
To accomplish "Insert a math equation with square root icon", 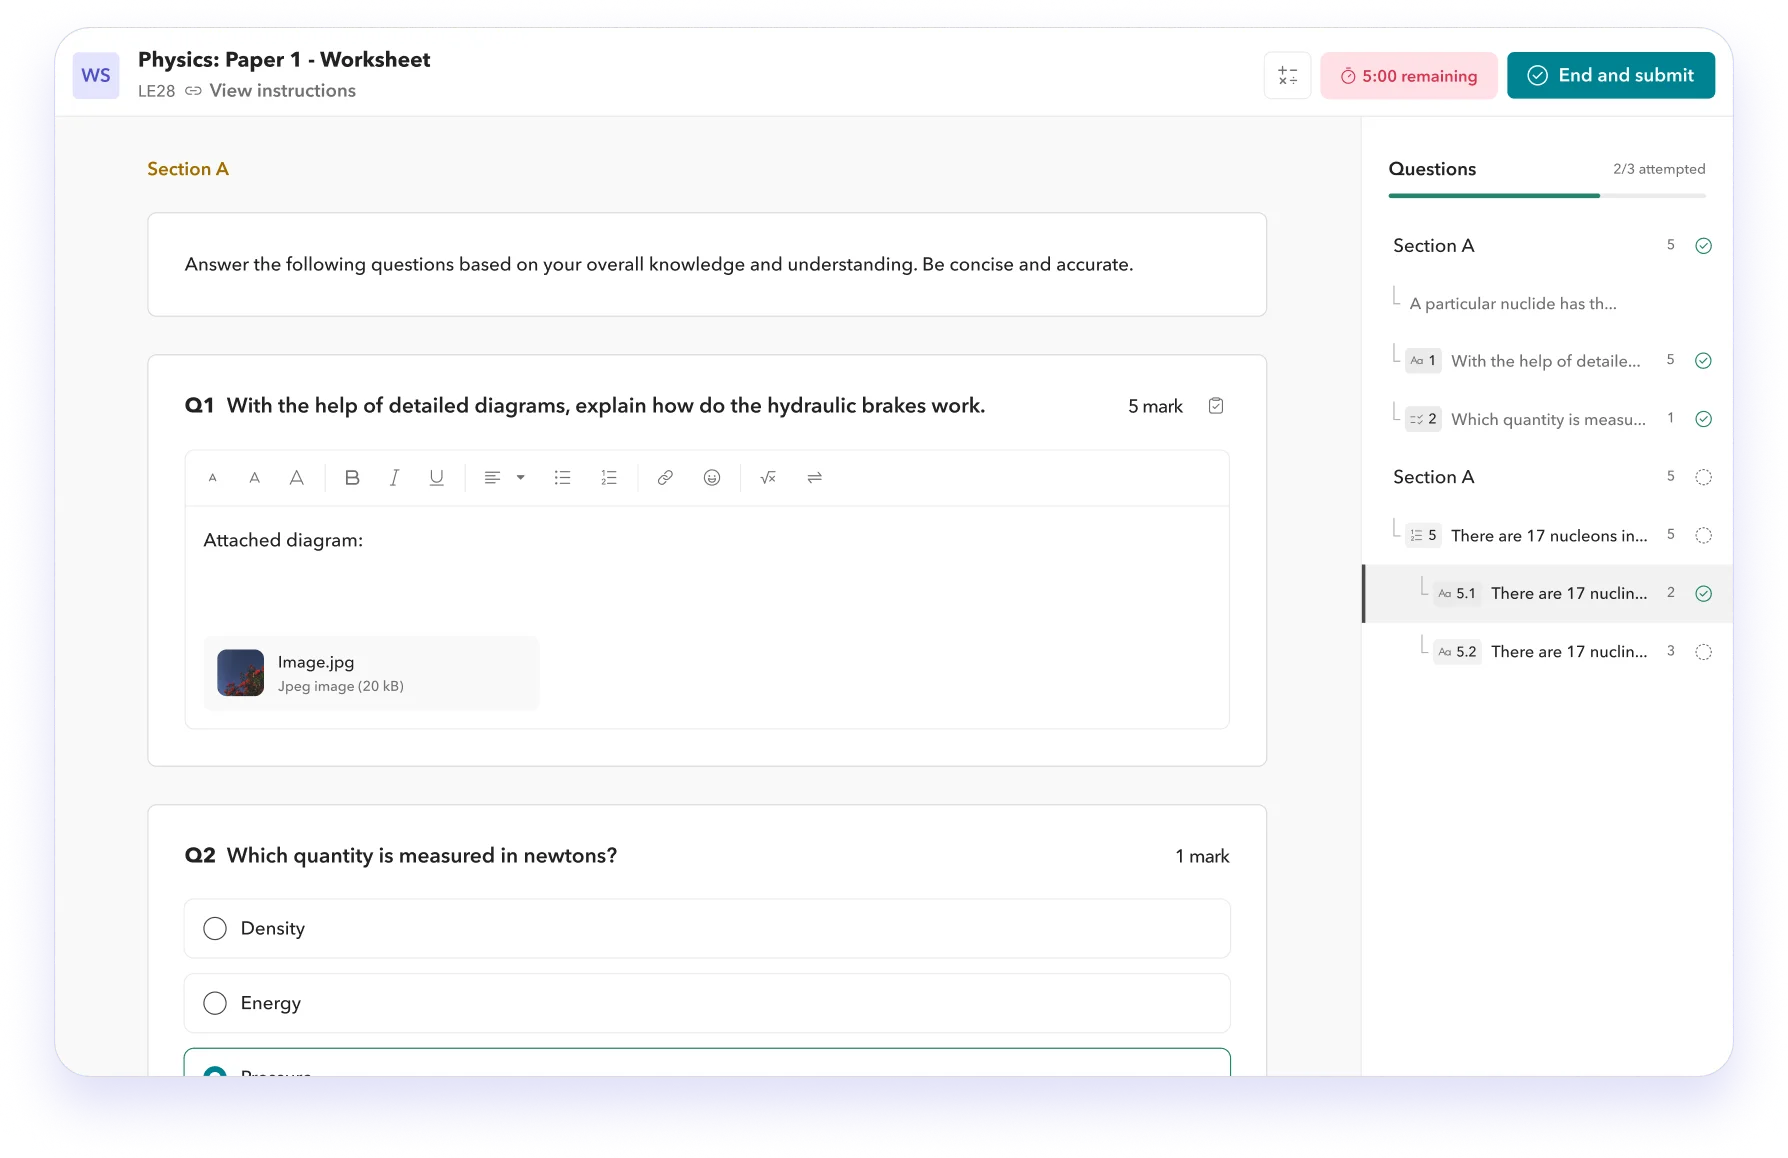I will tap(768, 478).
